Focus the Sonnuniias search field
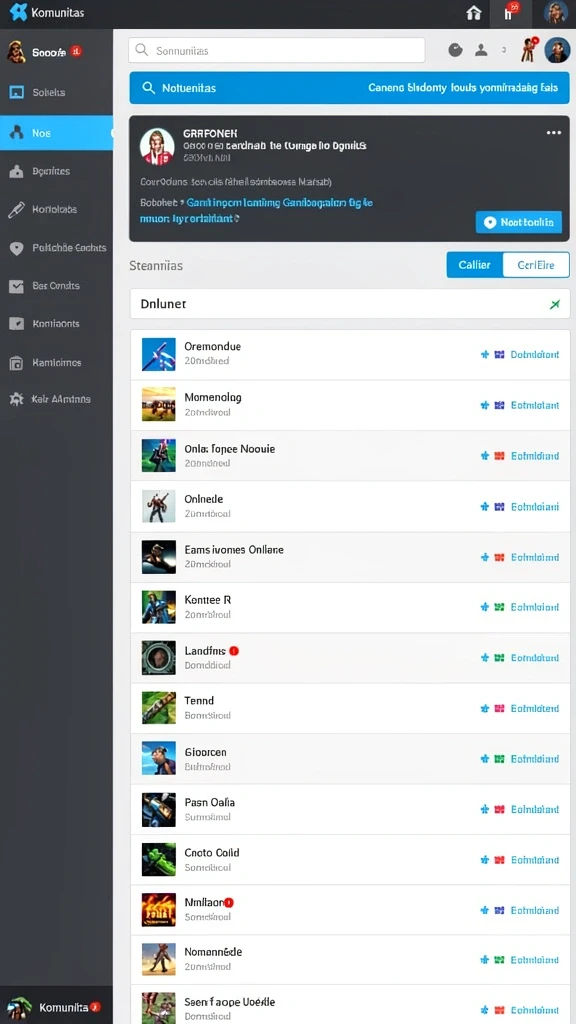 277,50
